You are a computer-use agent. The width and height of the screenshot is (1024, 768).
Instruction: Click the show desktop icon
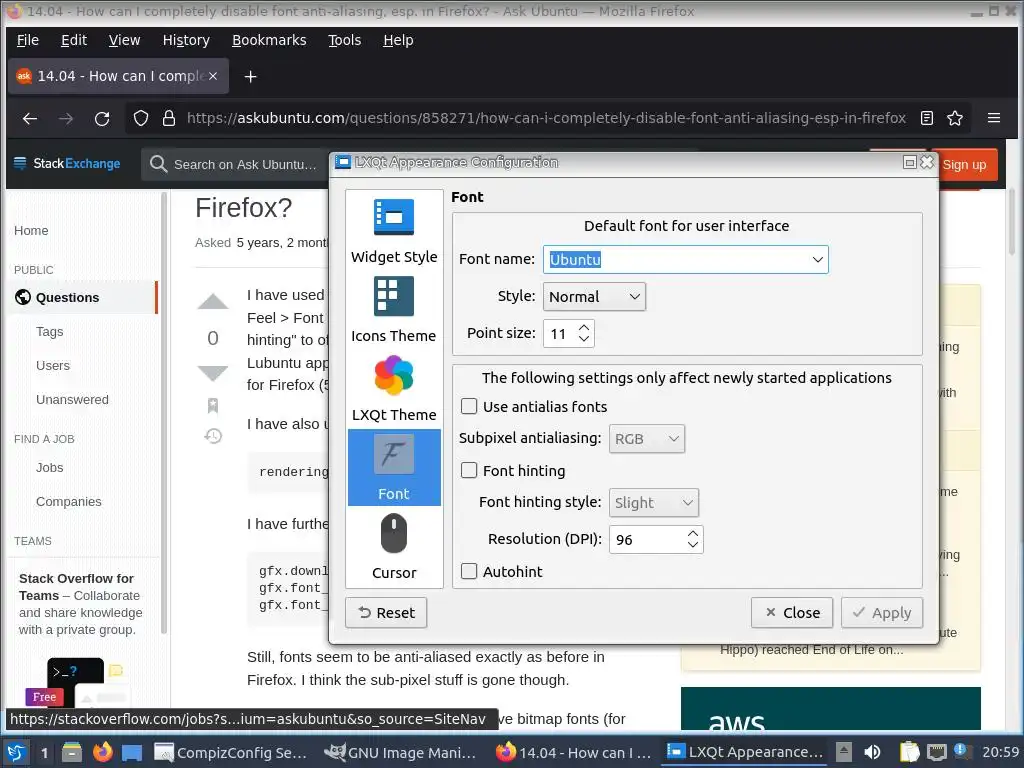pos(132,753)
